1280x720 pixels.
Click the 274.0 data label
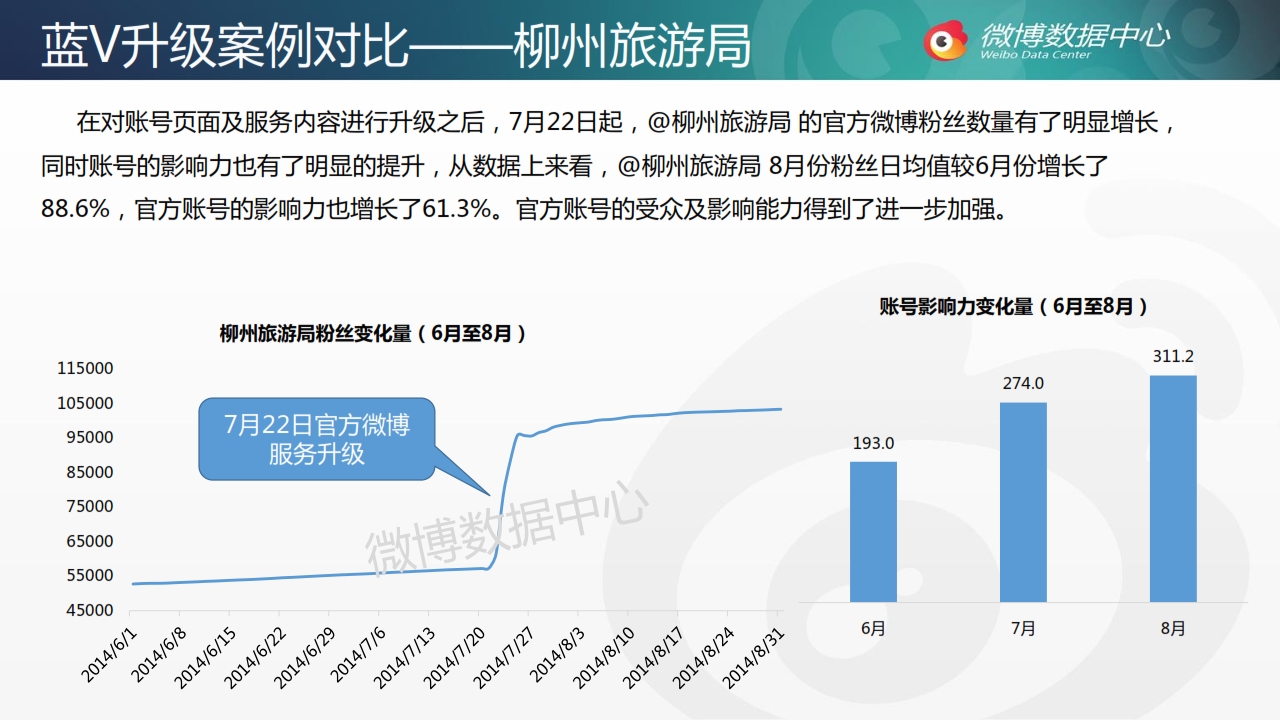[x=1023, y=383]
